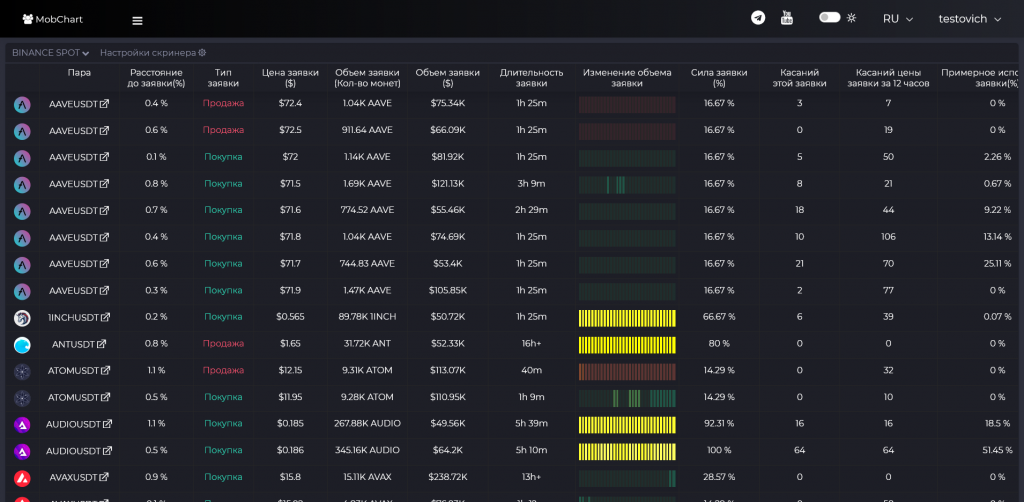Click the AVAX coin logo in the $15.8 row
The height and width of the screenshot is (502, 1024).
(x=22, y=478)
